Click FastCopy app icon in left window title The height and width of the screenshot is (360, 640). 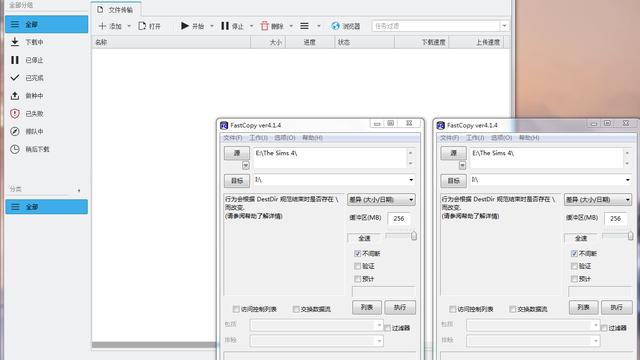pos(224,125)
